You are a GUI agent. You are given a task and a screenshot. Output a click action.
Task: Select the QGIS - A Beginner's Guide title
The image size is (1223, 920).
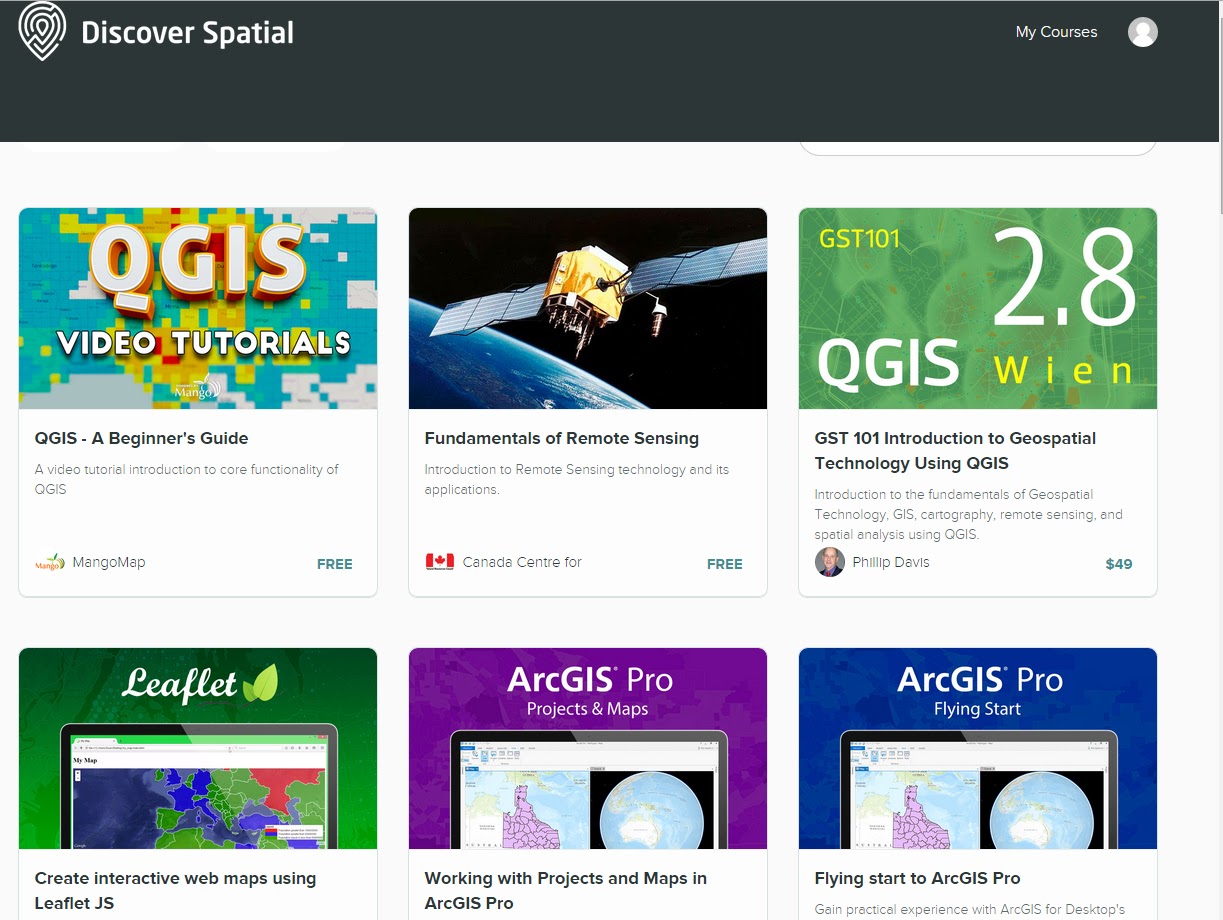click(x=141, y=438)
